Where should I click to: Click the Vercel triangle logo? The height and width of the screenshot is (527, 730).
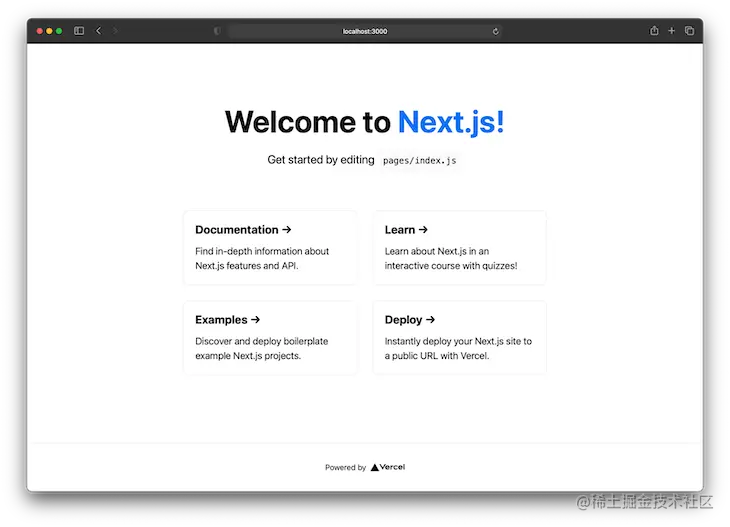(x=375, y=467)
